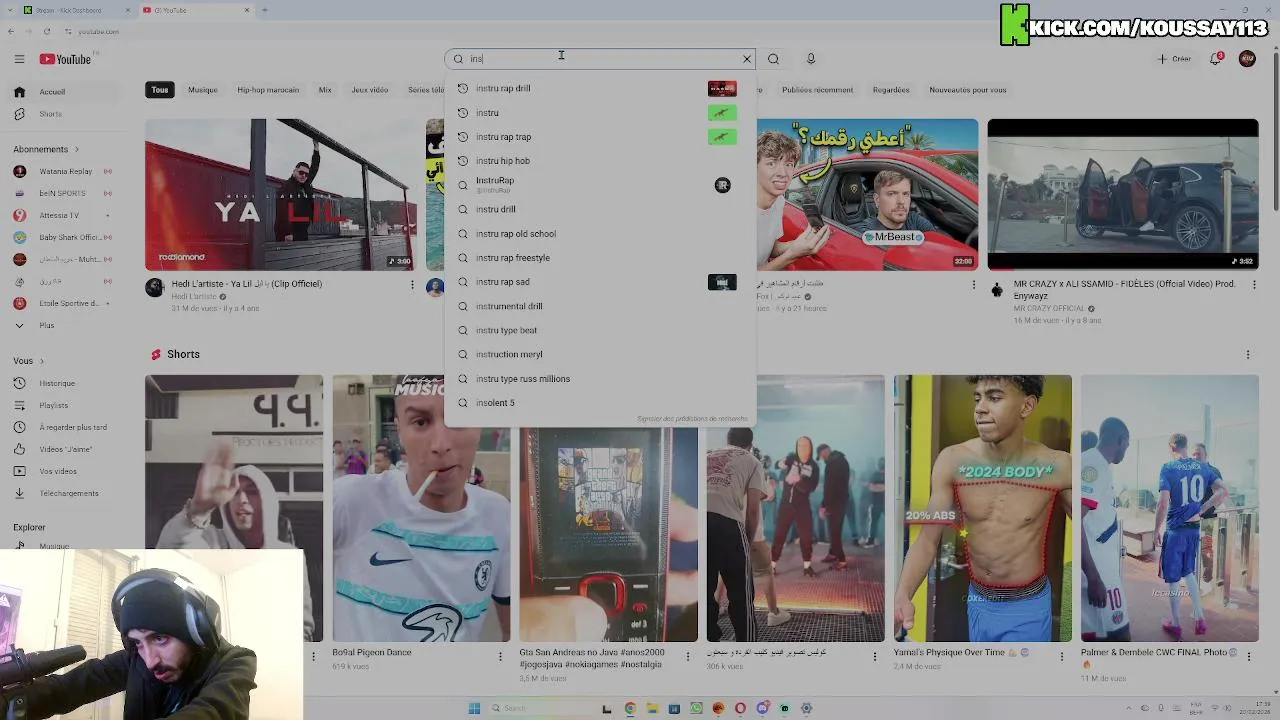The image size is (1280, 720).
Task: Choose suggestion "instrumental drill"
Action: coord(600,306)
